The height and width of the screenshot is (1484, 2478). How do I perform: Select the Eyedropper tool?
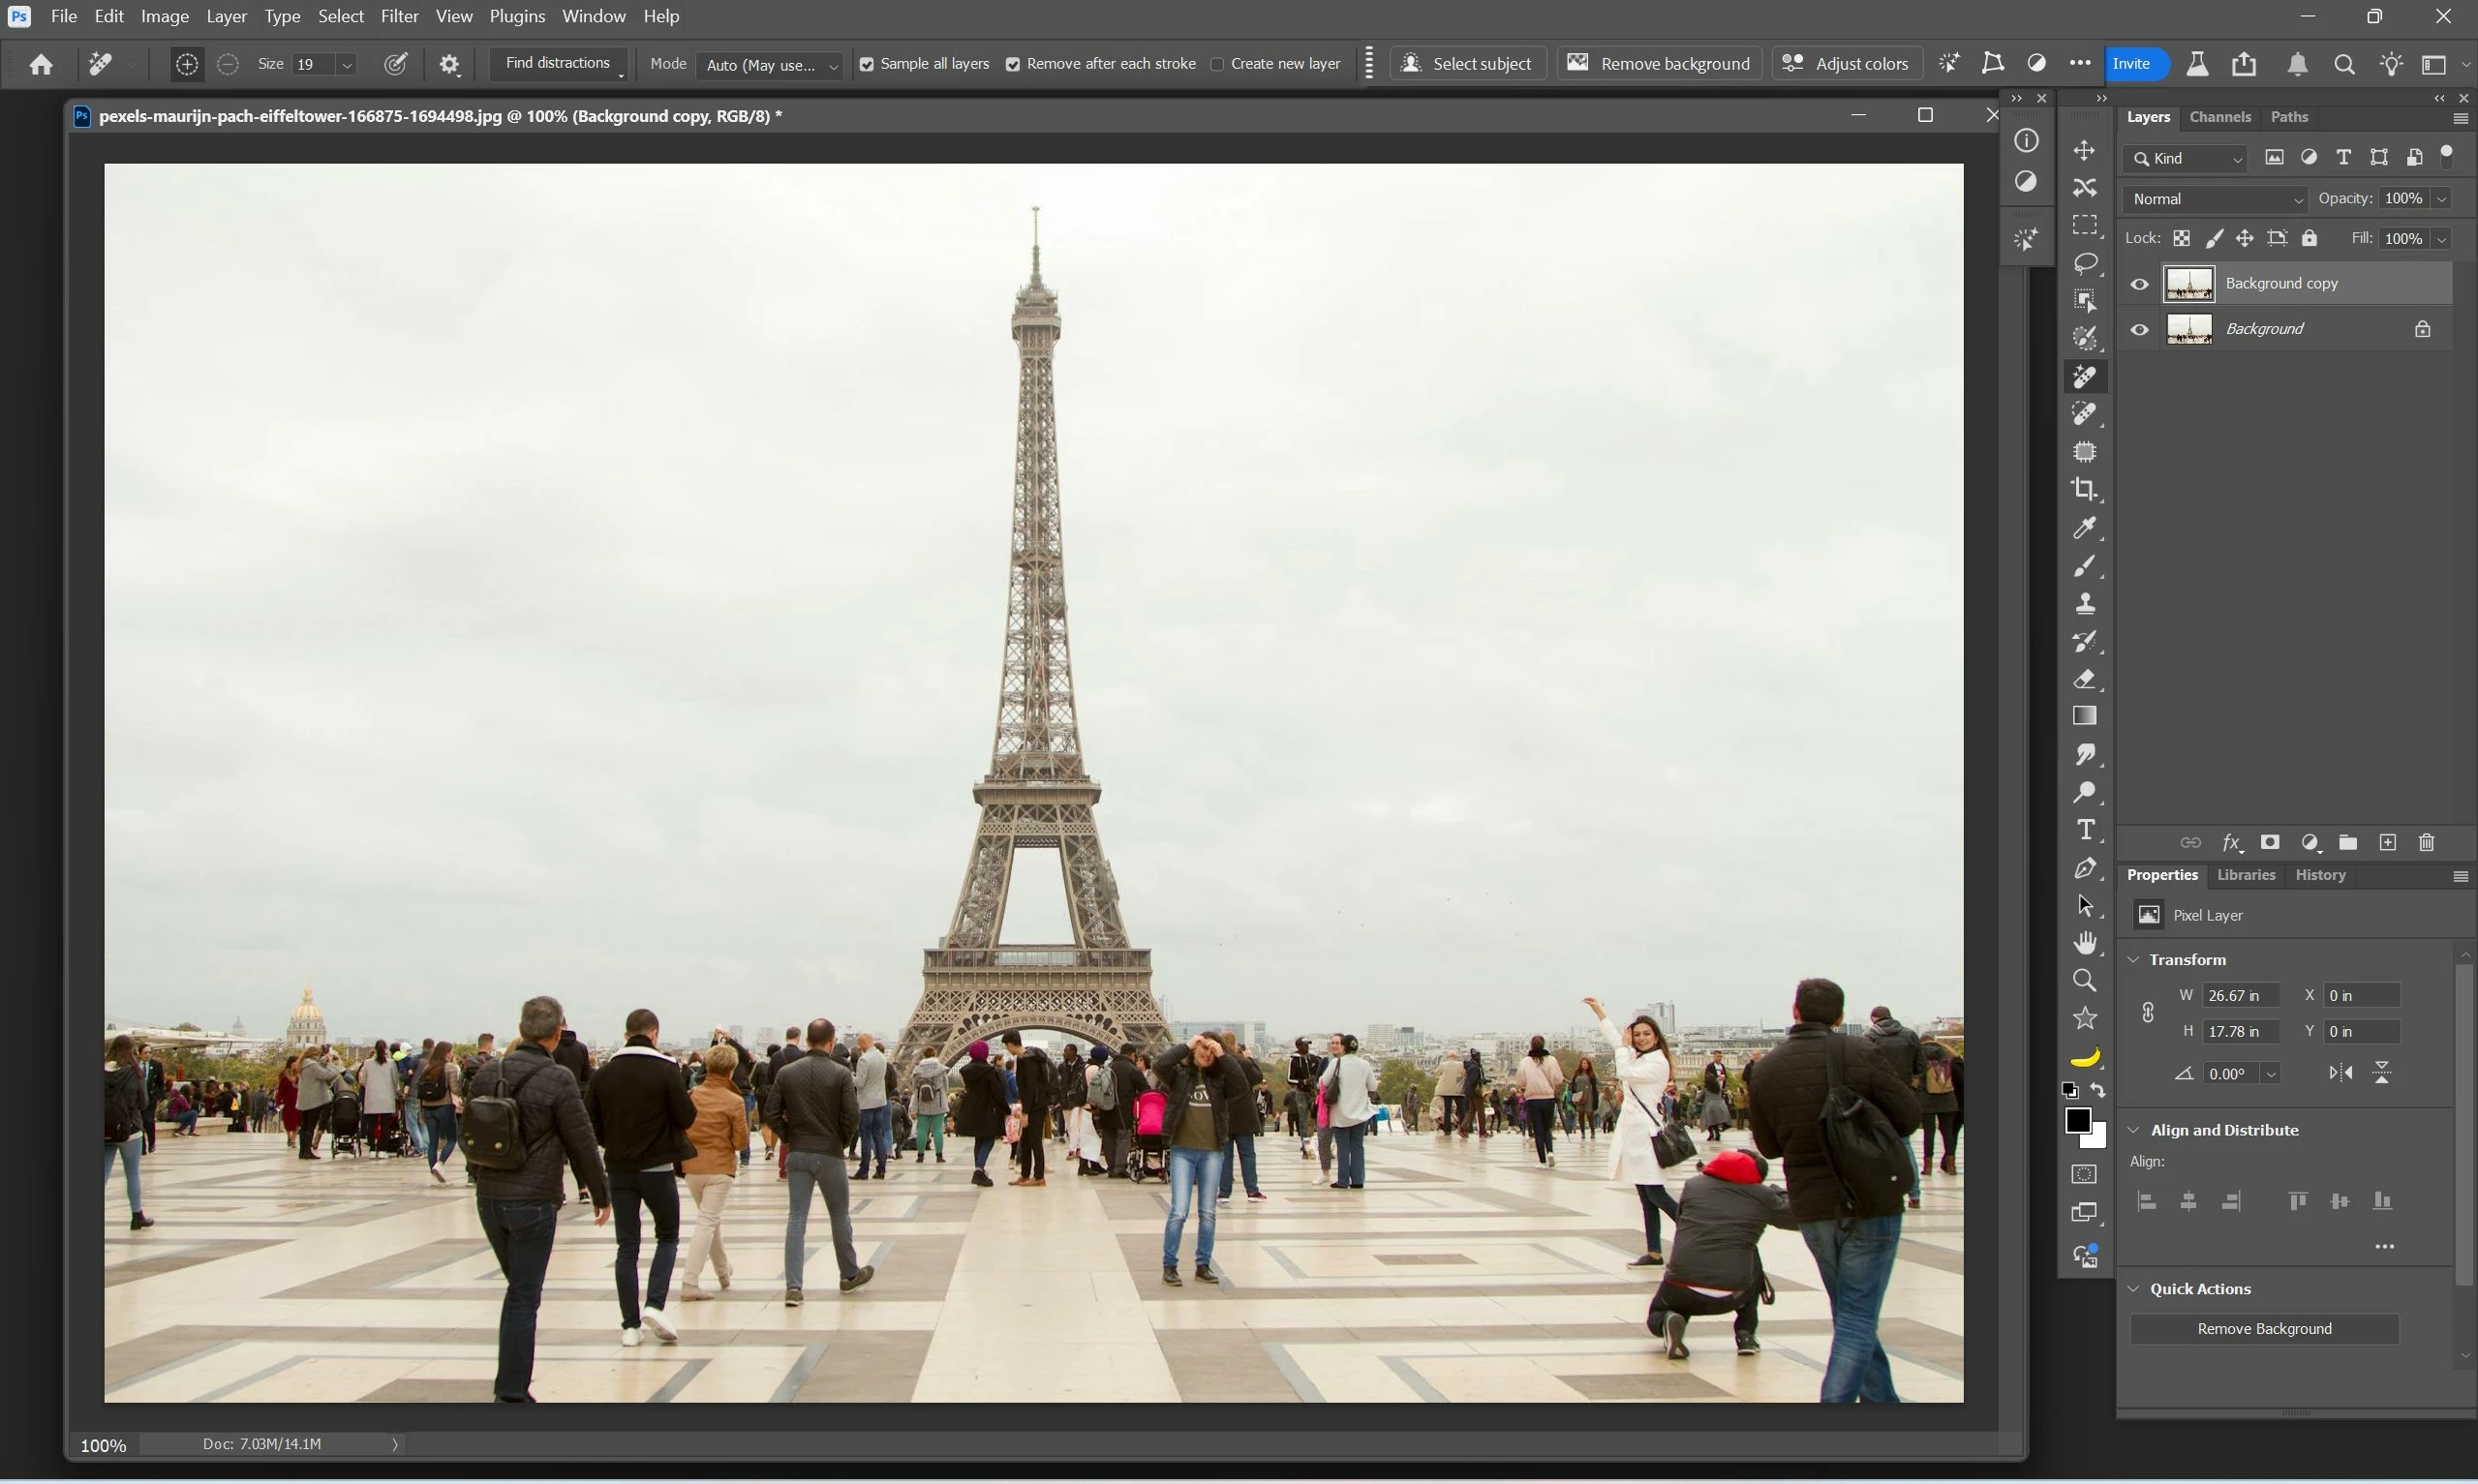(2084, 528)
